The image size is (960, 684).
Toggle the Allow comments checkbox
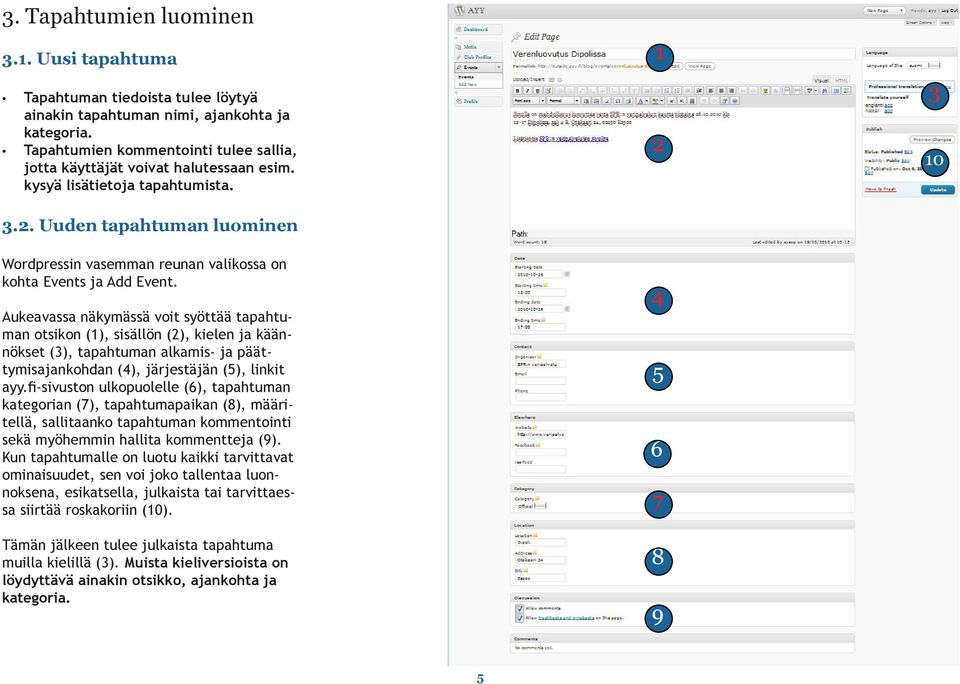[x=520, y=609]
